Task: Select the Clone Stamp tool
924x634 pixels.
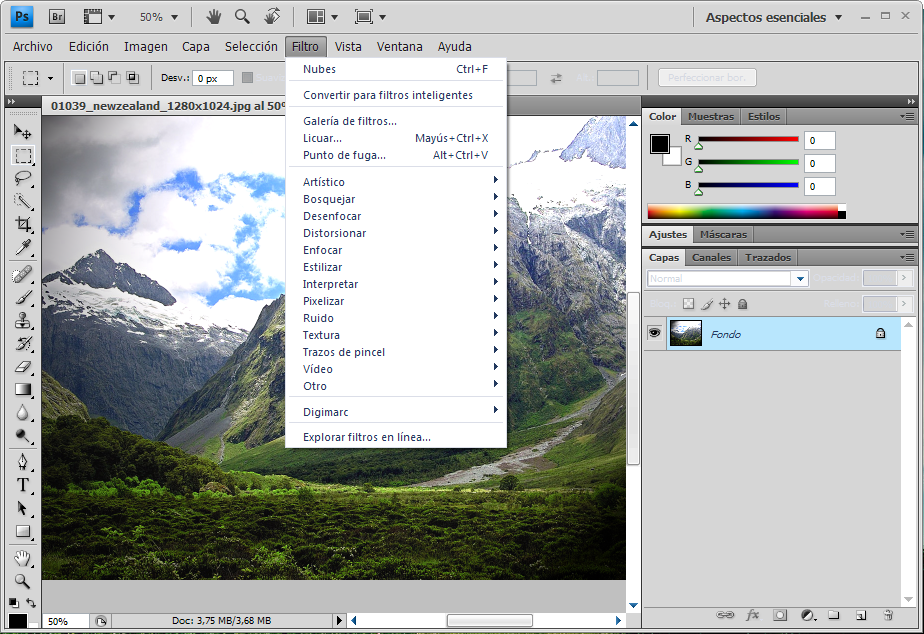Action: (x=23, y=320)
